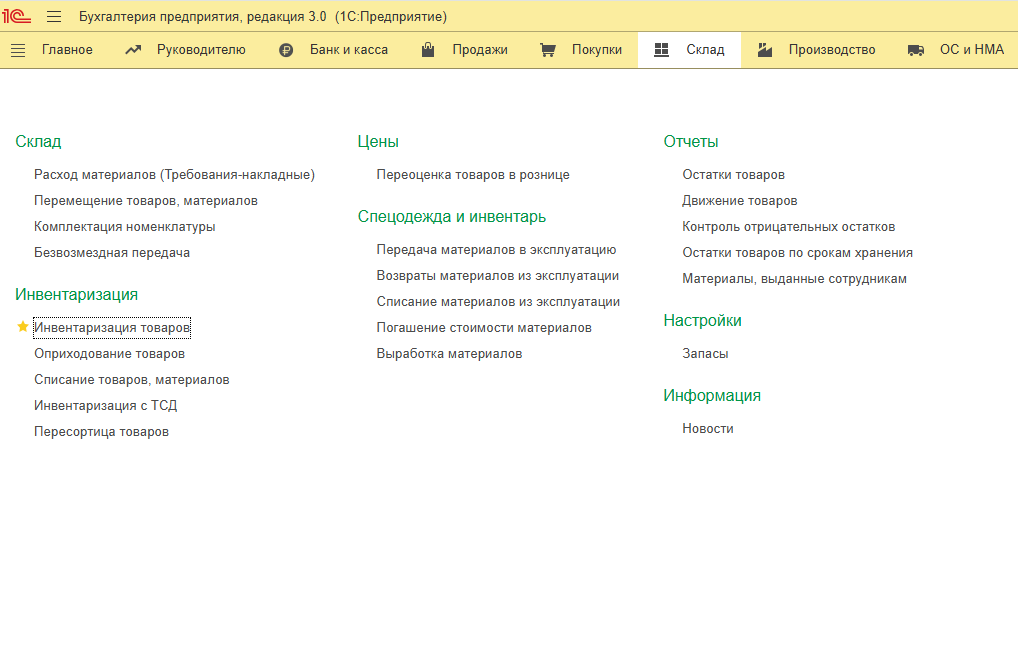1018x661 pixels.
Task: Open the Новости information link
Action: click(x=708, y=429)
